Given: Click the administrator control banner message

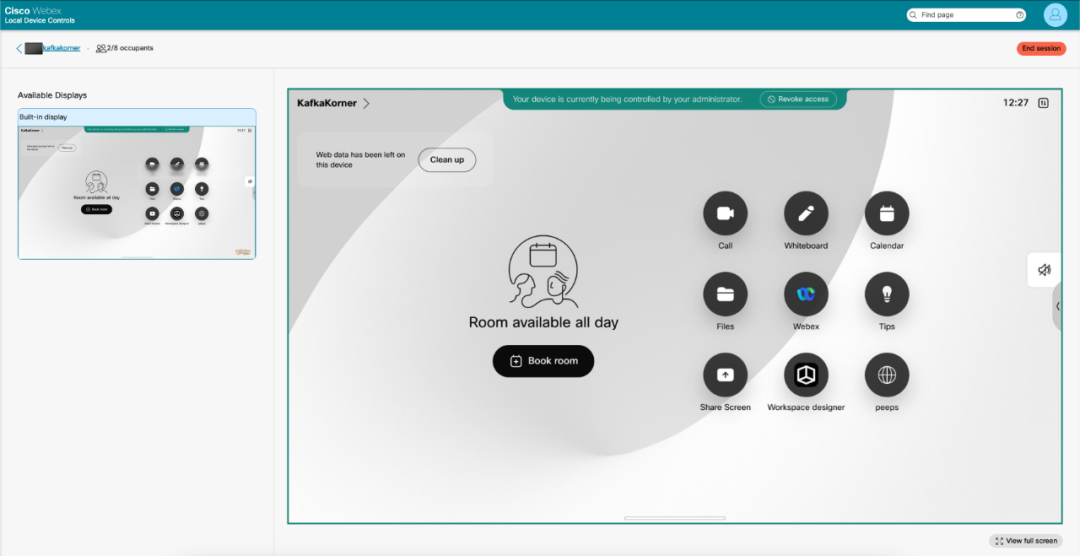Looking at the screenshot, I should click(627, 99).
